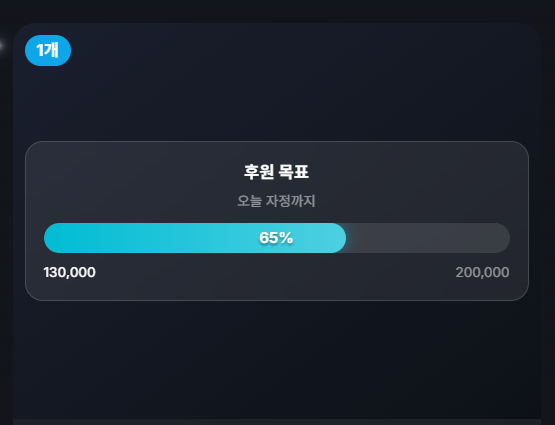This screenshot has height=425, width=555.
Task: Select the 후원 목표 heading
Action: coord(276,172)
